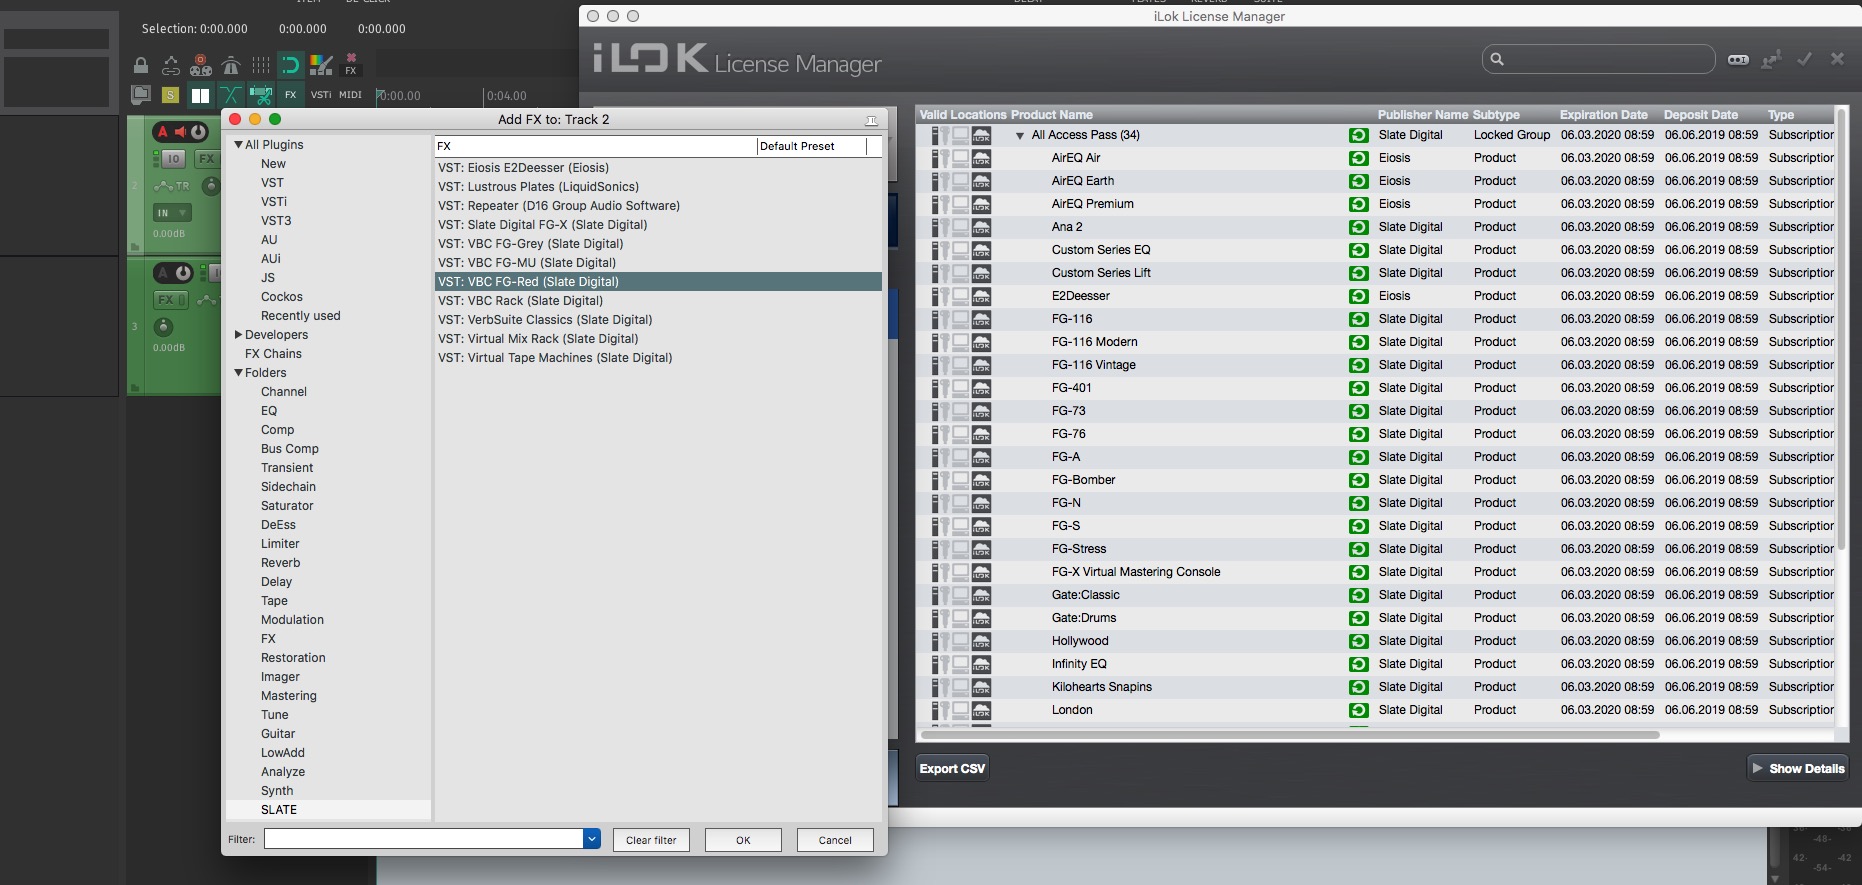Viewport: 1862px width, 885px height.
Task: Open the Reverb folder
Action: (x=280, y=563)
